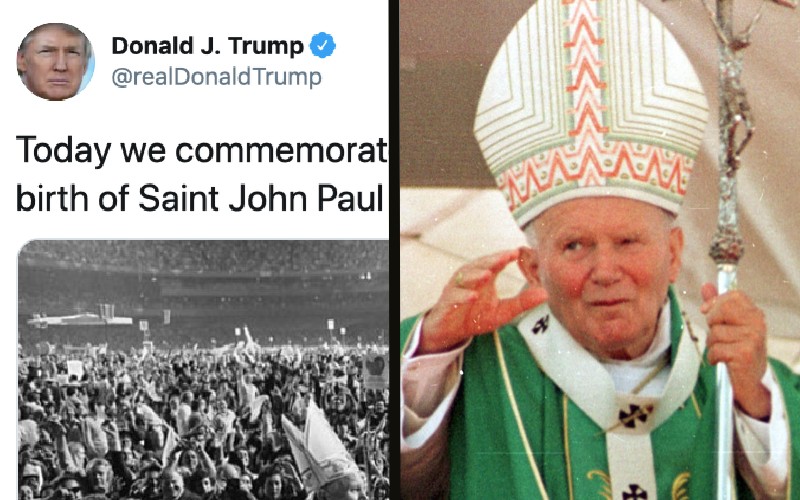The width and height of the screenshot is (800, 500).
Task: Open the black-and-white stadium crowd photo
Action: tap(204, 369)
